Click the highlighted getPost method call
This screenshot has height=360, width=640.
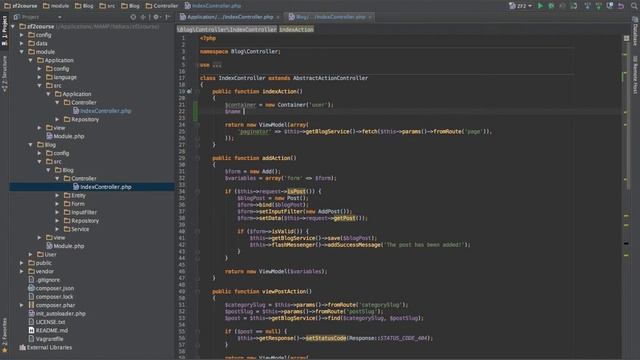coord(344,218)
